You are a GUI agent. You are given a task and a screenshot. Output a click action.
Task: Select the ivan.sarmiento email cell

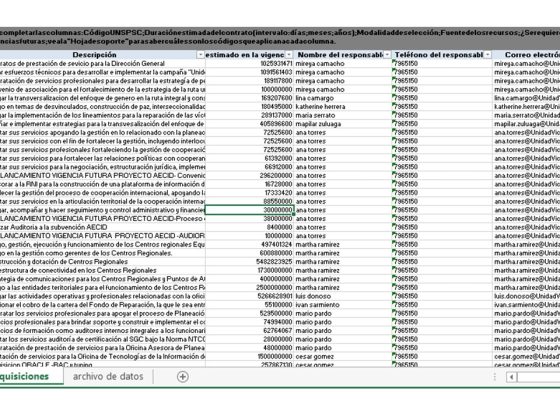coord(526,305)
